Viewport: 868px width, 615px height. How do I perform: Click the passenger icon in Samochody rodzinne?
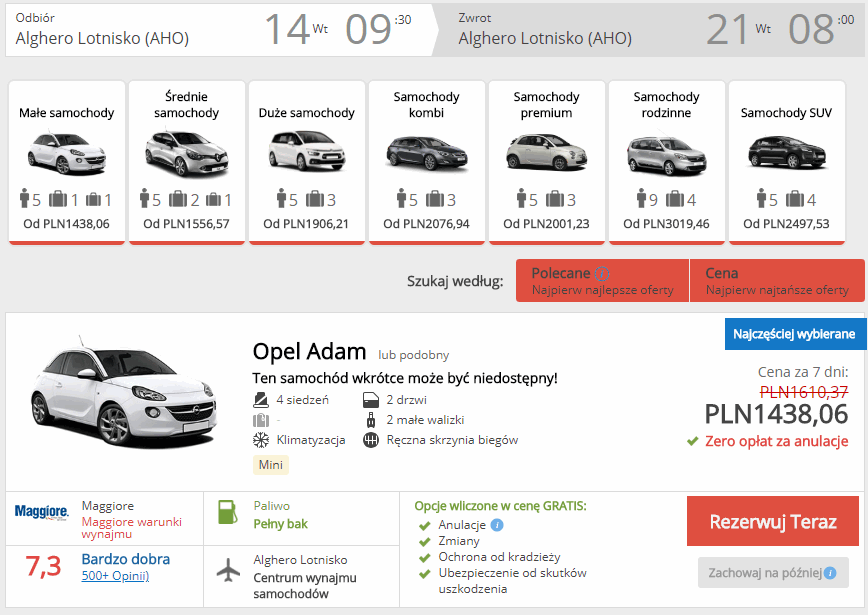(641, 198)
